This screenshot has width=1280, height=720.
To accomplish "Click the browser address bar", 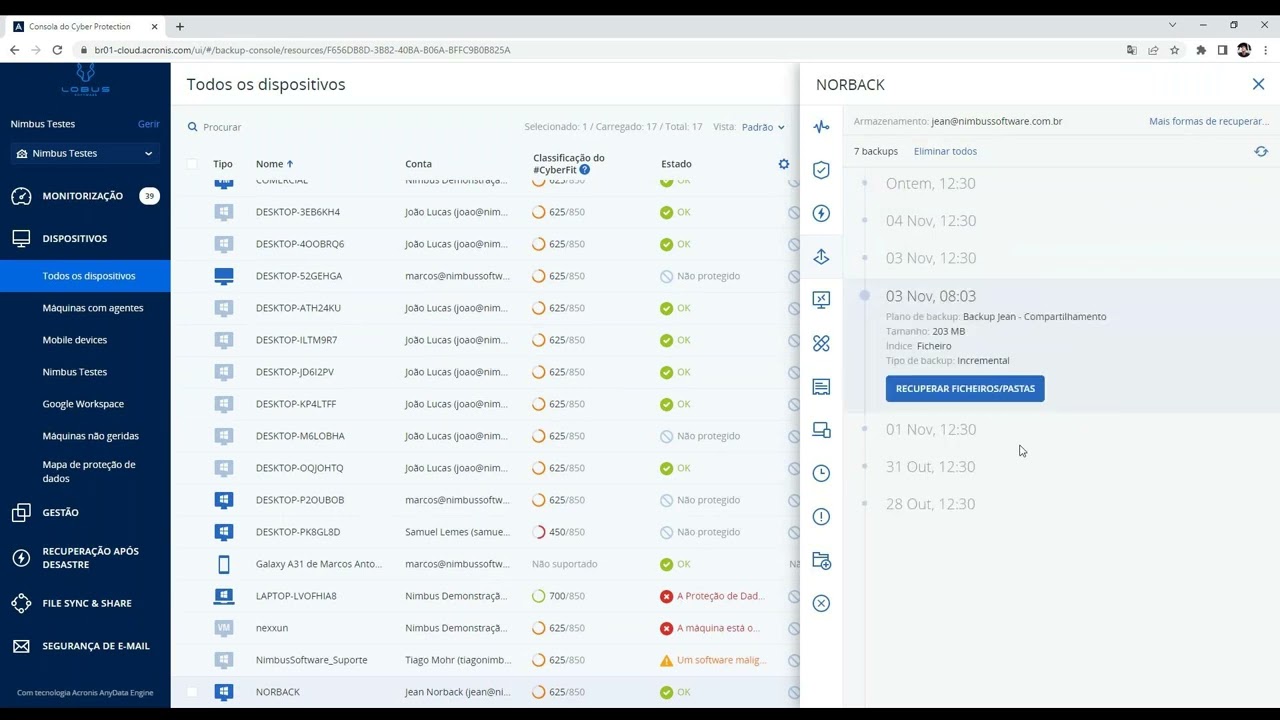I will tap(600, 50).
